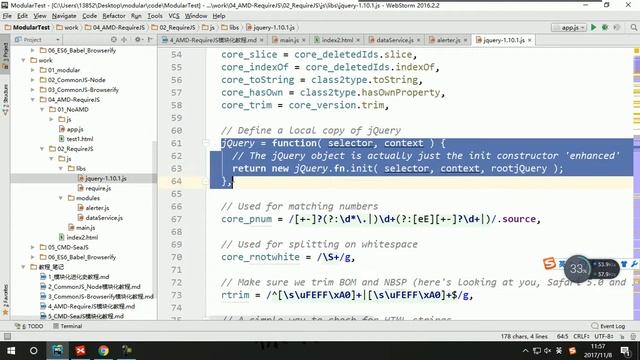
Task: Select test1.html in project tree
Action: 76,139
